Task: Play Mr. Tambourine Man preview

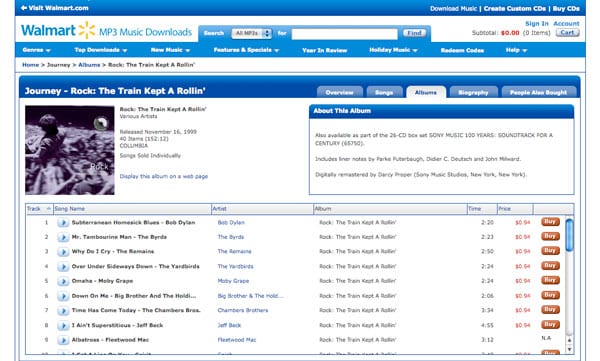Action: (63, 237)
